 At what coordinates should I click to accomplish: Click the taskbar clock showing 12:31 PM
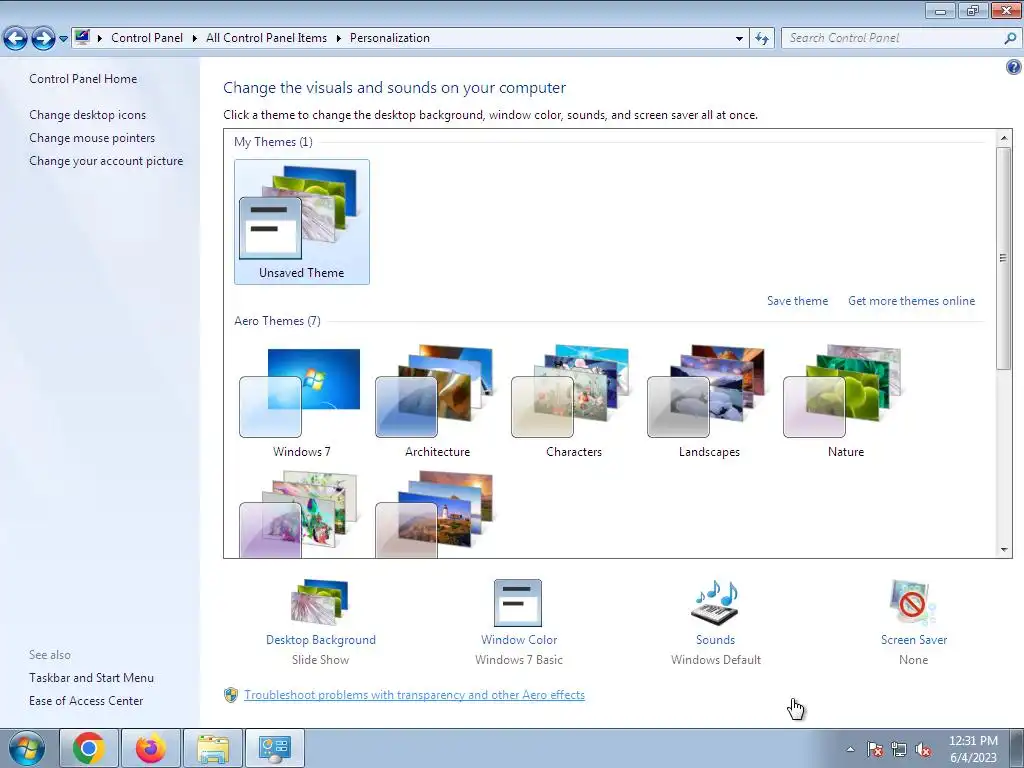click(x=973, y=749)
